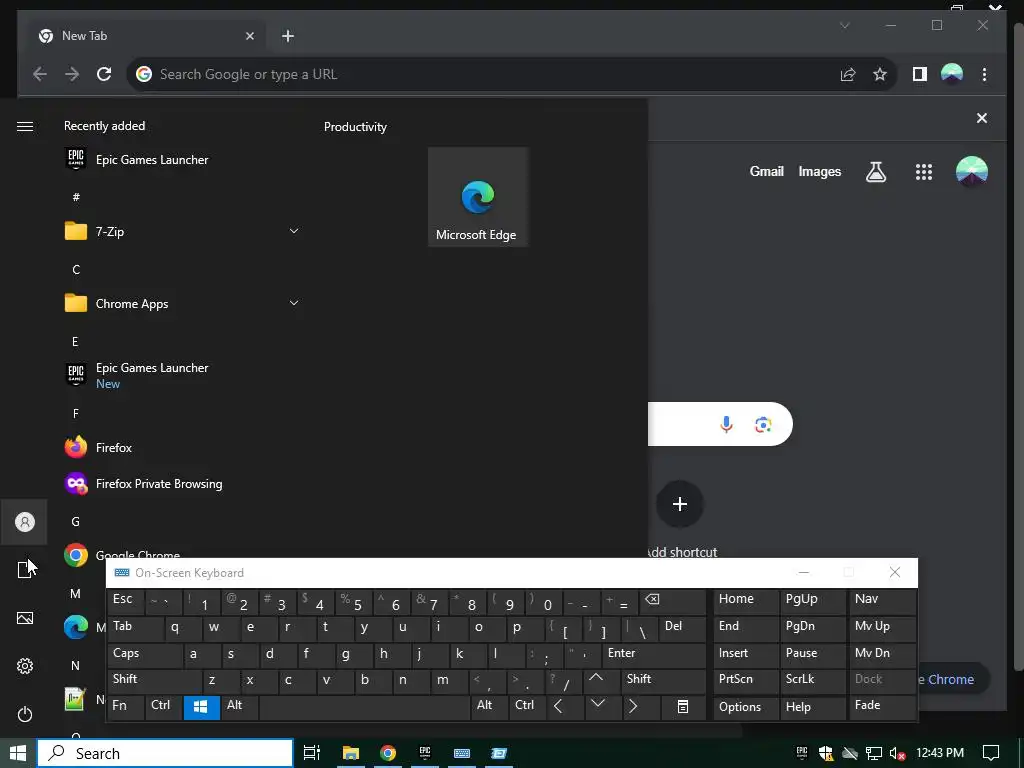Click the Enter key on On-Screen Keyboard

(x=654, y=655)
